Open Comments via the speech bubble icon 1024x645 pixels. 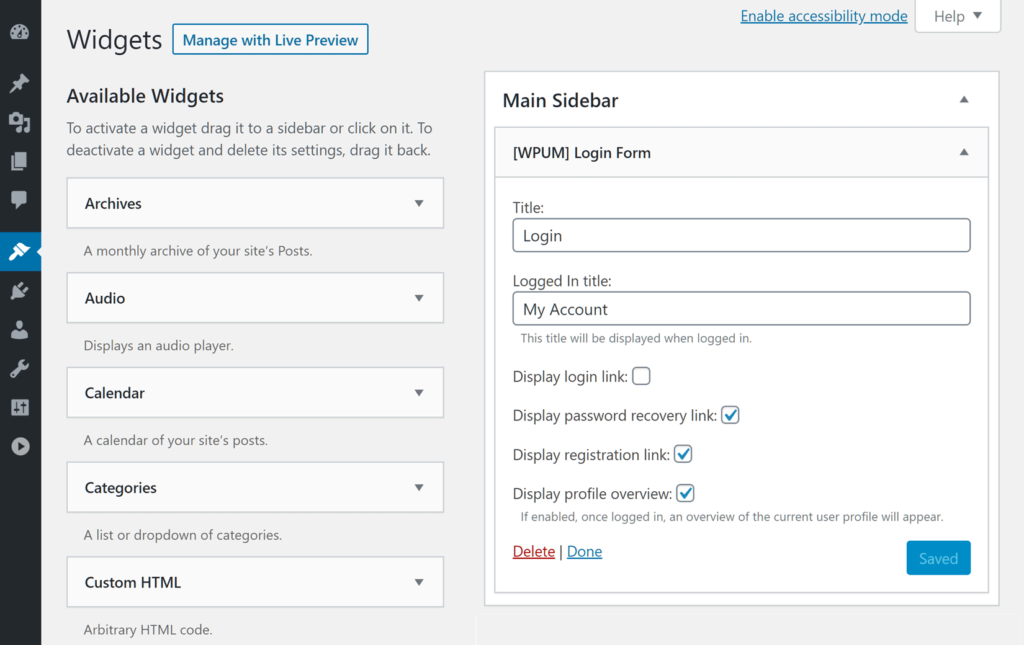(x=20, y=200)
